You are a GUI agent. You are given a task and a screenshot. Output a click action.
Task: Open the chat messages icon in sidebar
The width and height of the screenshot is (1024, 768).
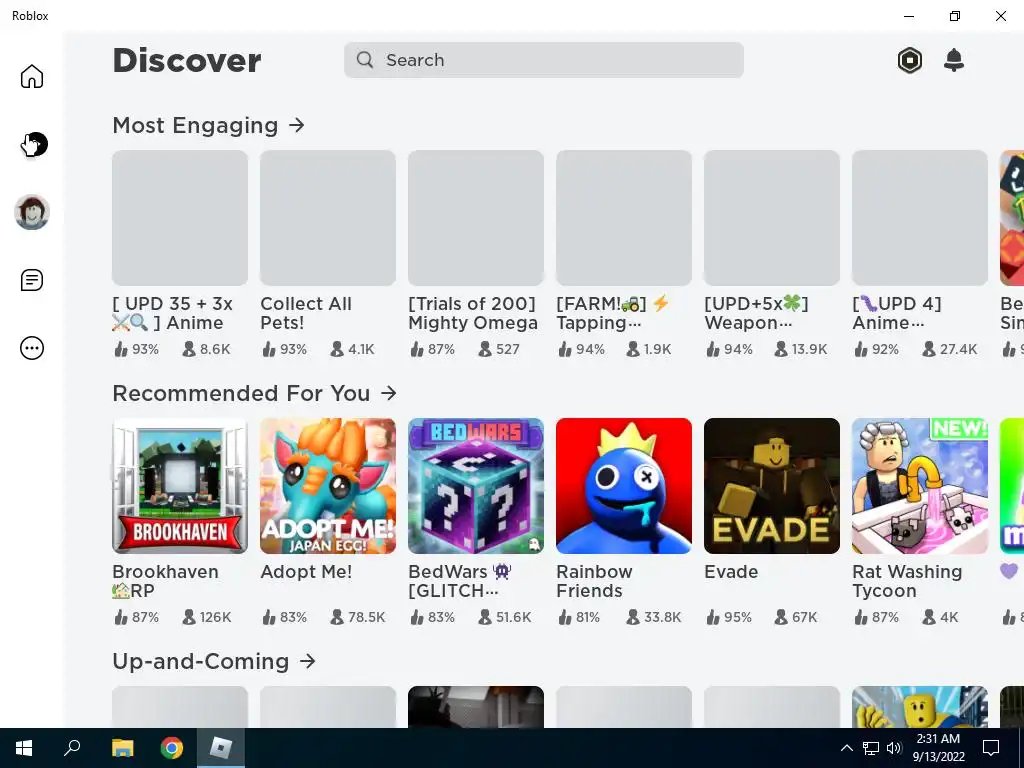point(31,280)
